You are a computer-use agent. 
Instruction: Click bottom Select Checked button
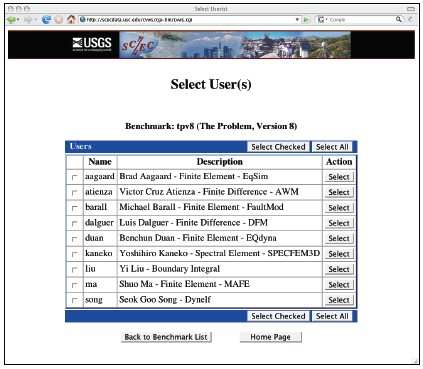(278, 316)
